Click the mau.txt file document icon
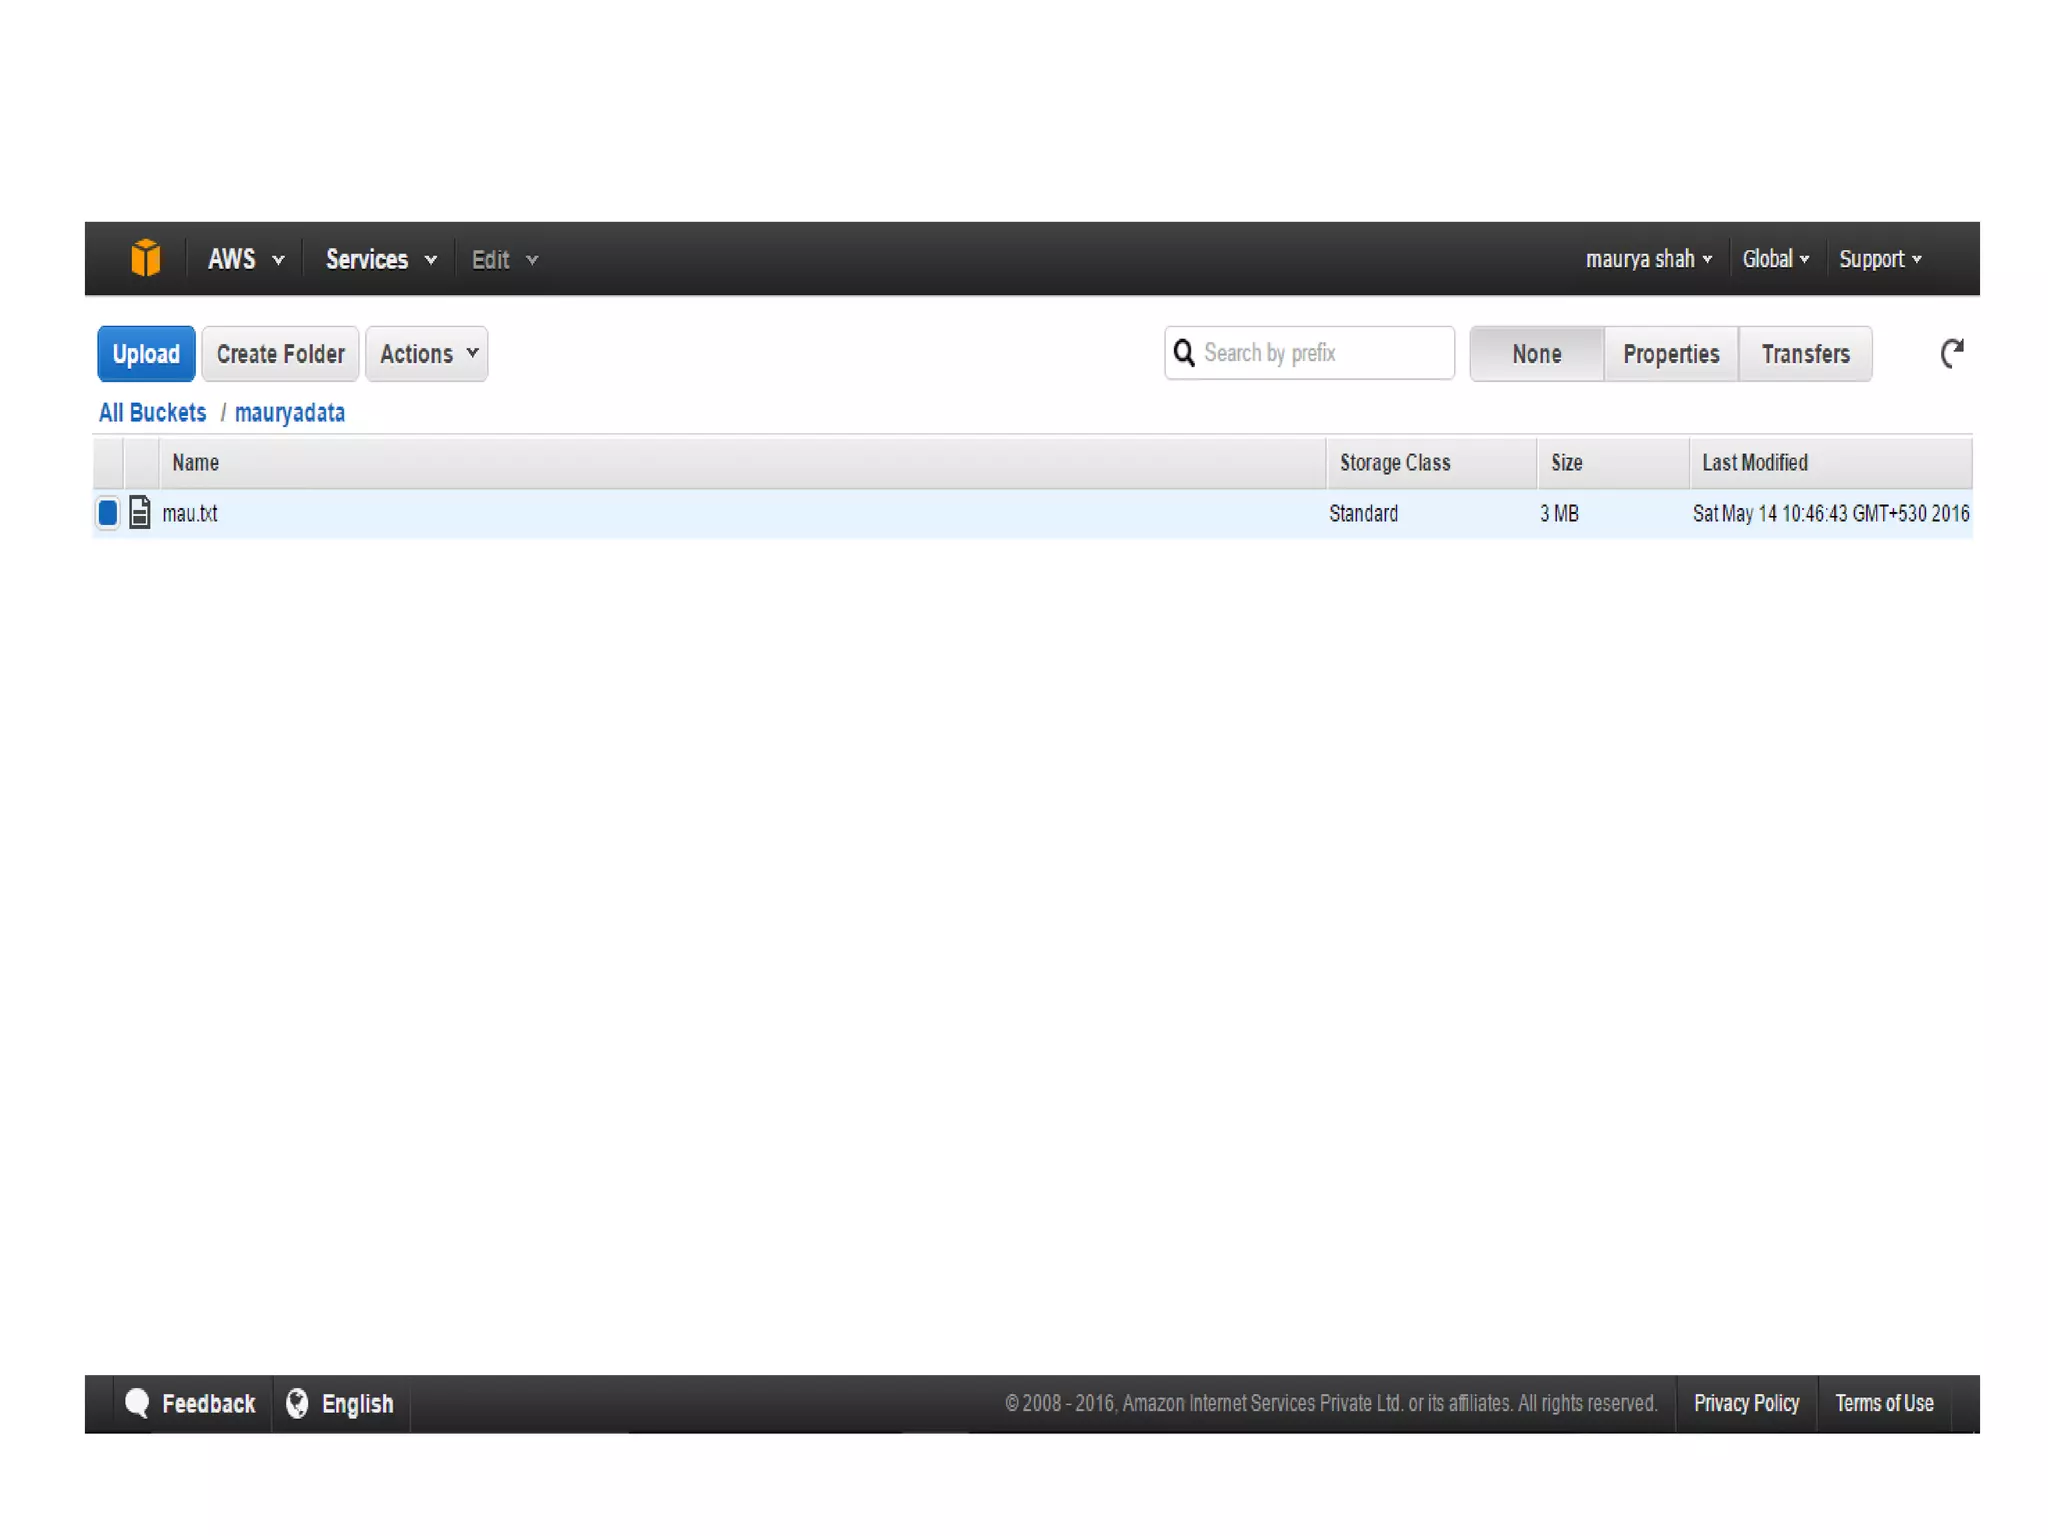Screen dimensions: 2048x1536 [140, 513]
